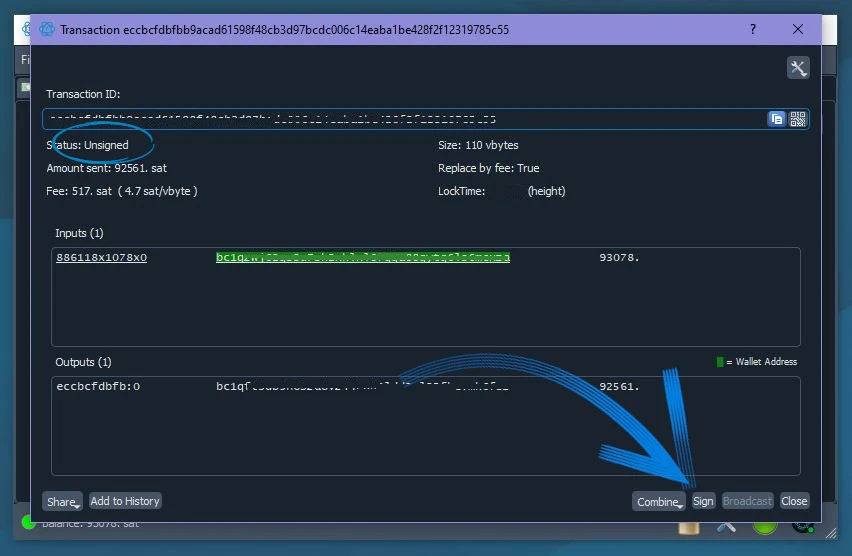Screen dimensions: 852x556
Task: Show the transaction ID QR code
Action: (x=797, y=119)
